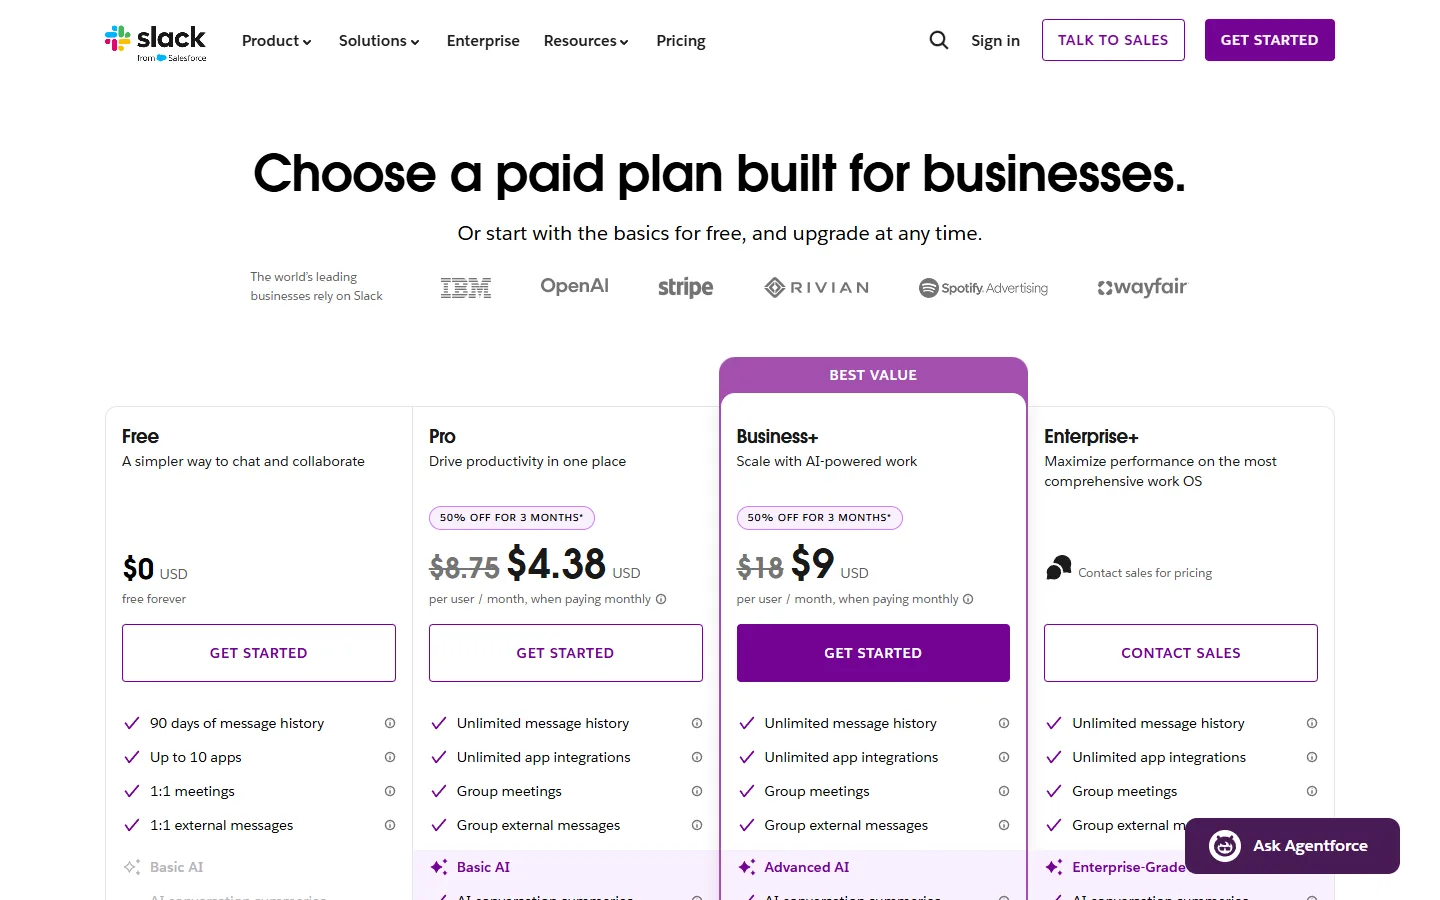The width and height of the screenshot is (1440, 900).
Task: Click the Talk to Sales button
Action: click(1113, 40)
